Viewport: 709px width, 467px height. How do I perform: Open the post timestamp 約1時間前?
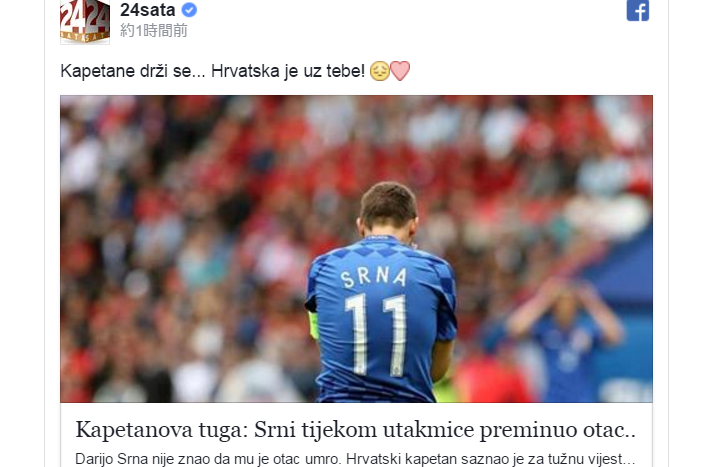point(154,30)
